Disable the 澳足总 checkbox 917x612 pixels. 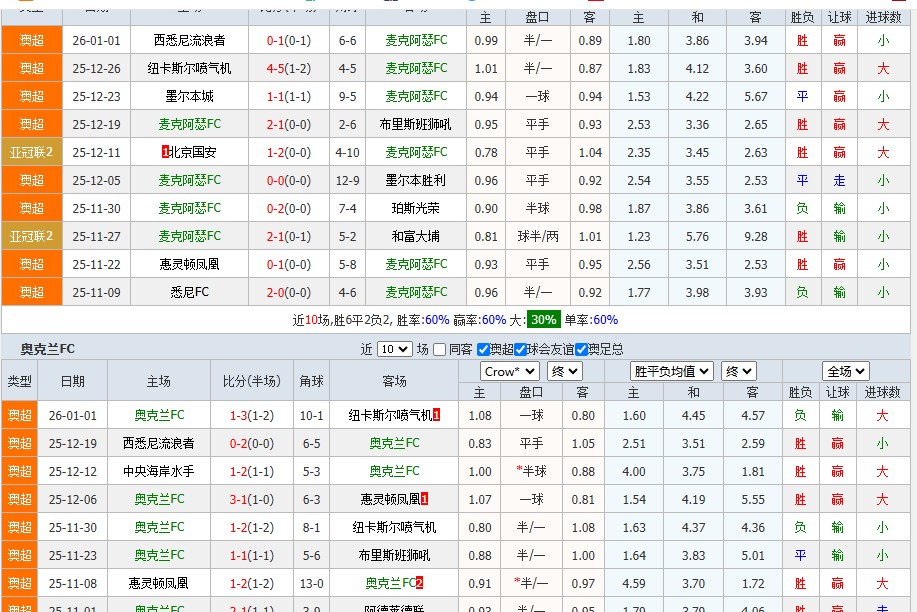582,349
